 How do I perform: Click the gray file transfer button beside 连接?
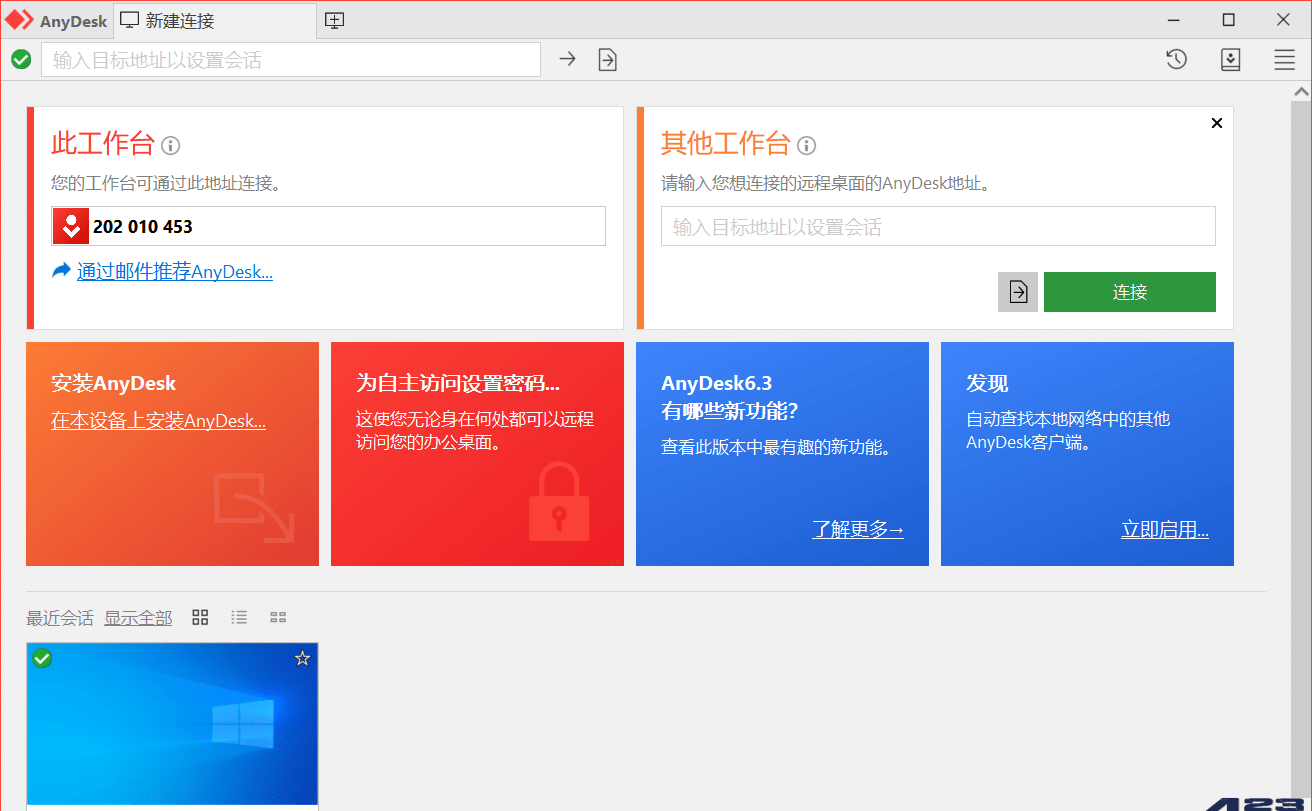coord(1018,292)
